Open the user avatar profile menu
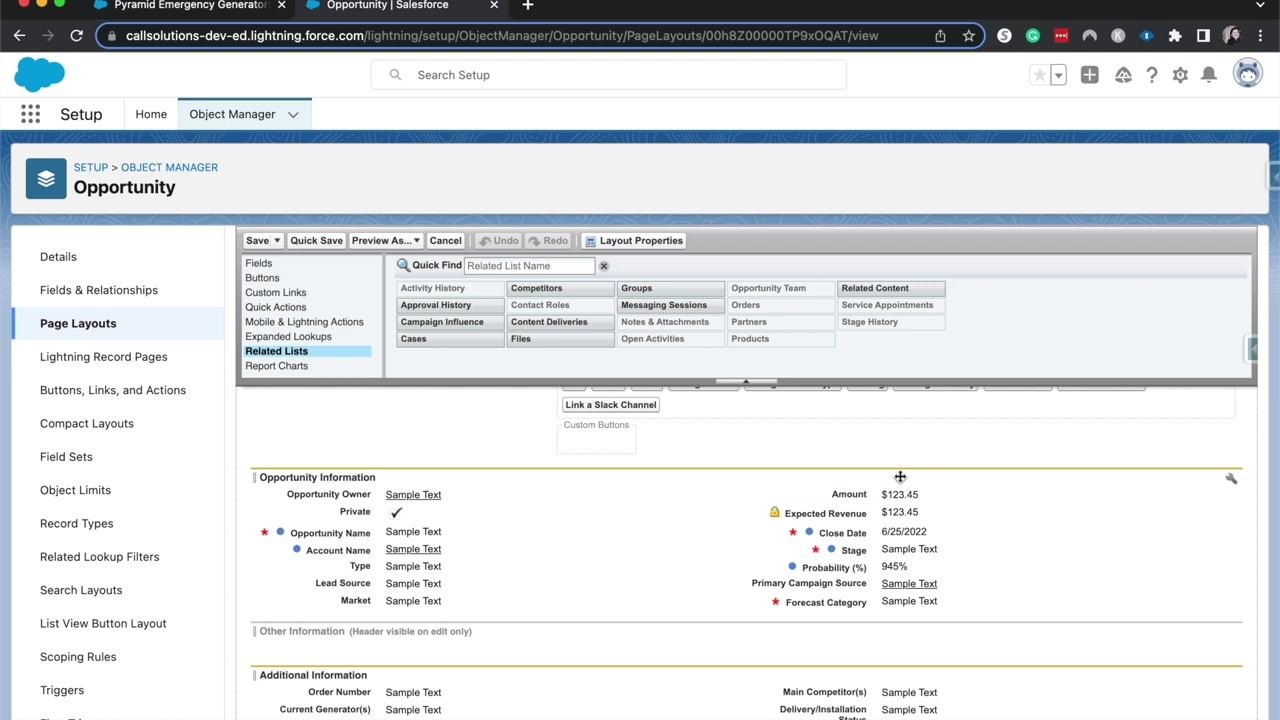1280x720 pixels. coord(1248,73)
